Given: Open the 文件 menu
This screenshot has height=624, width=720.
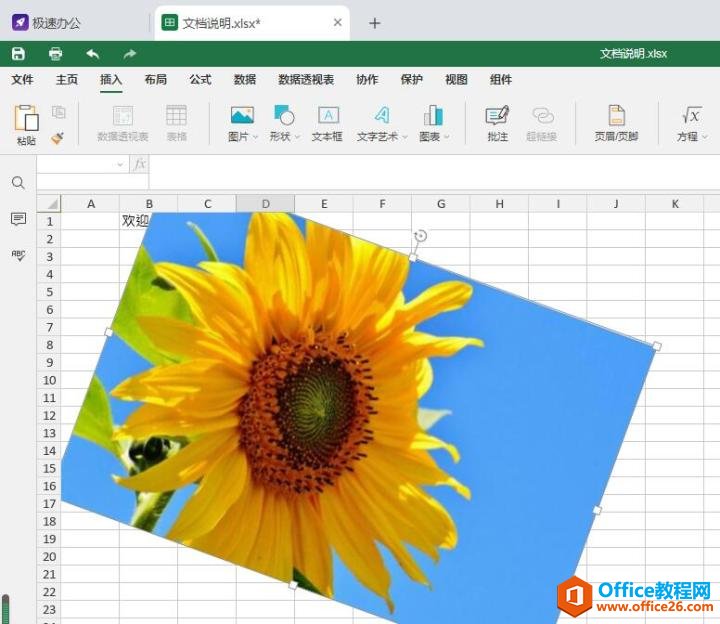Looking at the screenshot, I should [x=22, y=79].
